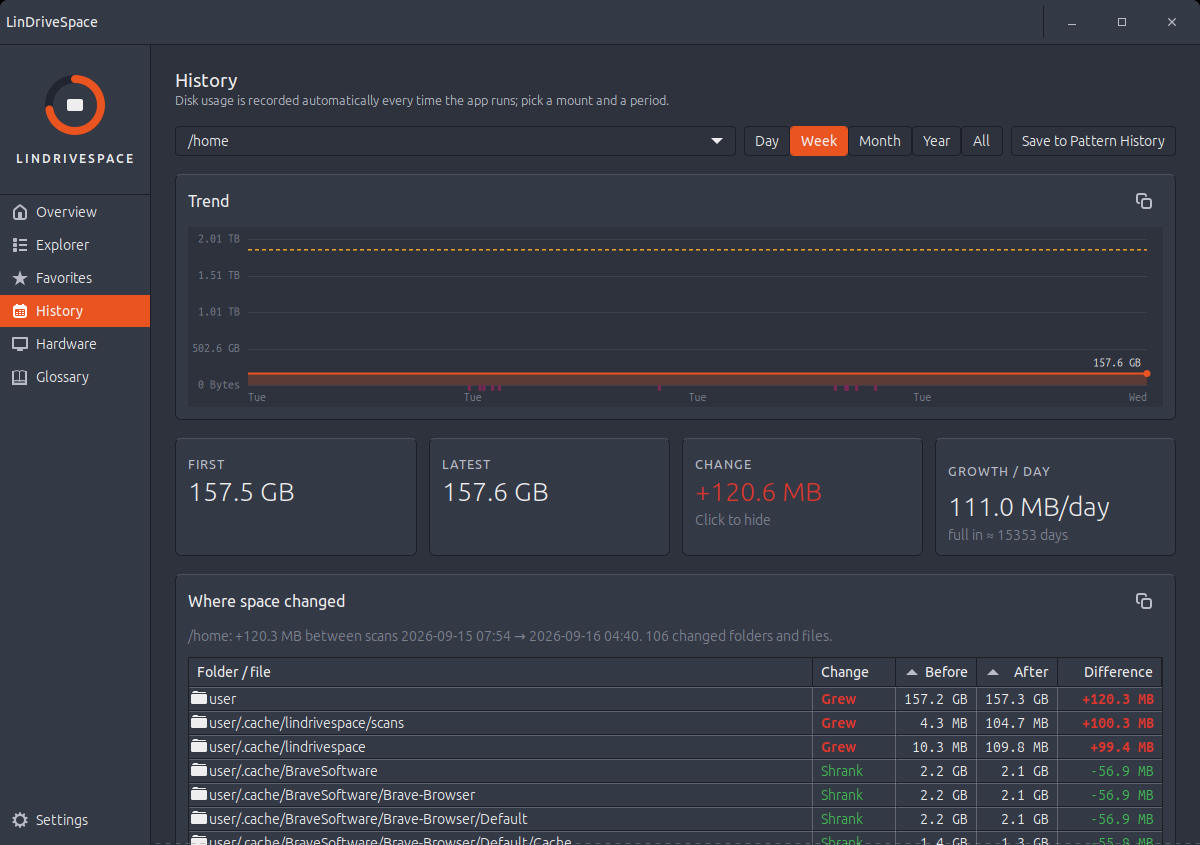Click the Folder / file column header
1200x845 pixels.
click(x=500, y=672)
